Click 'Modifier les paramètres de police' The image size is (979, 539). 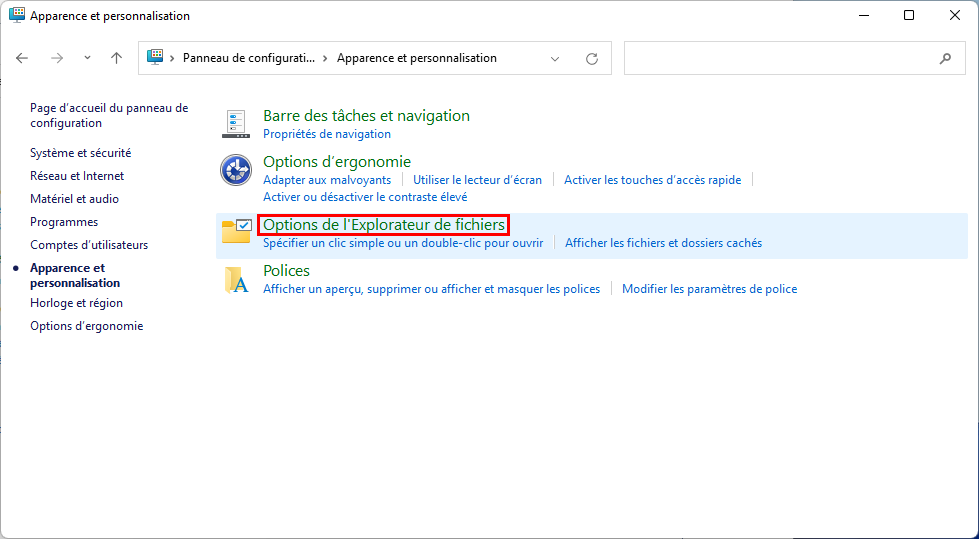click(710, 290)
